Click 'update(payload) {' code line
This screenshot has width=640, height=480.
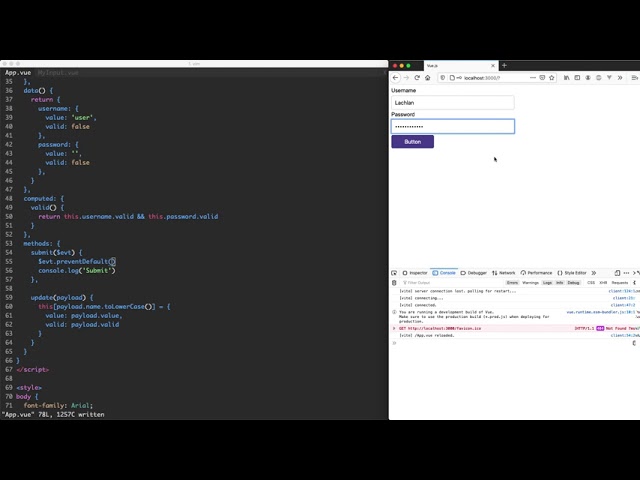62,298
